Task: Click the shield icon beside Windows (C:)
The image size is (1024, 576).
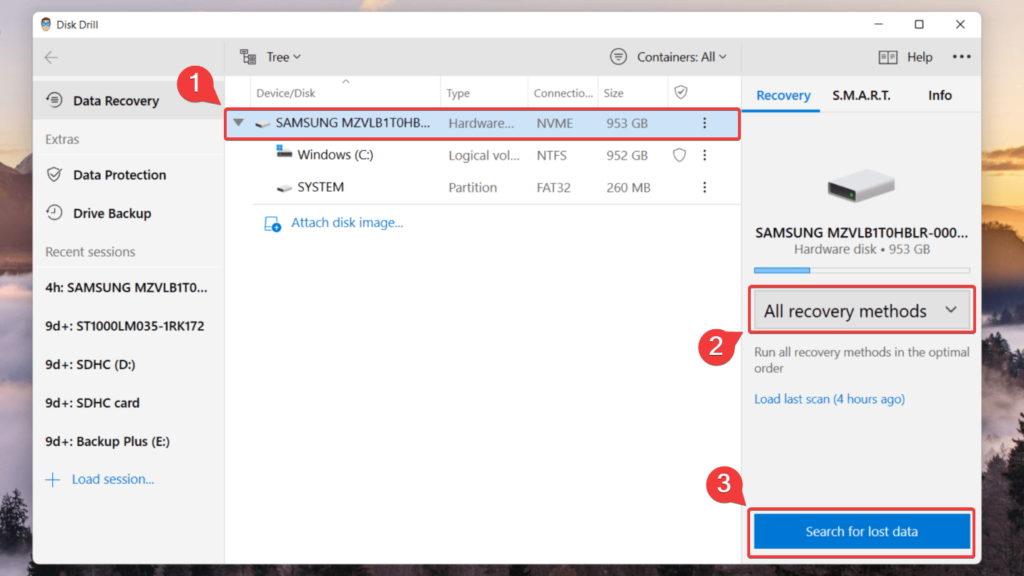Action: tap(679, 155)
